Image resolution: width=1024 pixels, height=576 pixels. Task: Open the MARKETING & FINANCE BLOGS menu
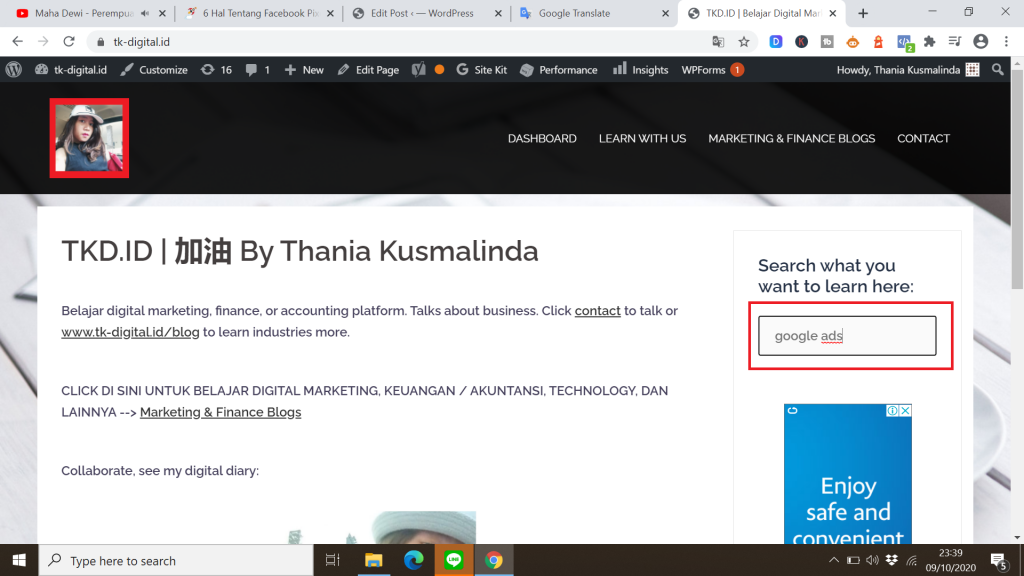click(791, 138)
